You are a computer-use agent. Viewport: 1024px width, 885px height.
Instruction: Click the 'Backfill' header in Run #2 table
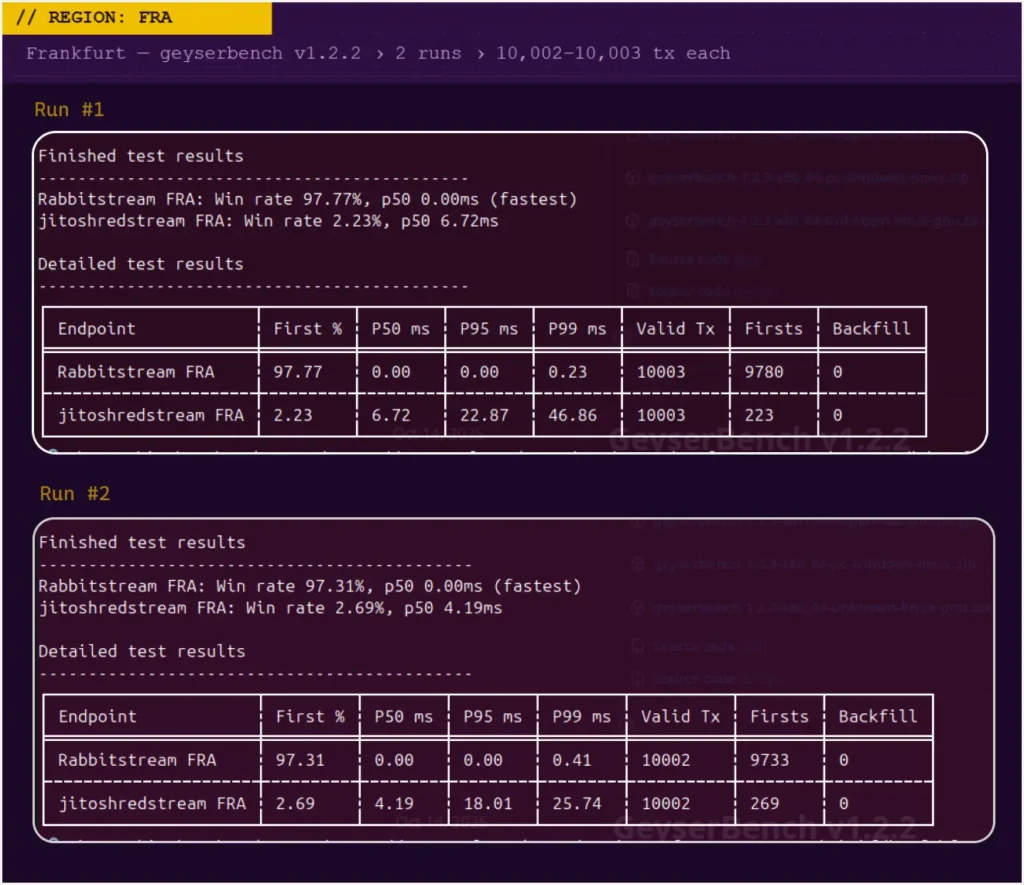(x=878, y=716)
